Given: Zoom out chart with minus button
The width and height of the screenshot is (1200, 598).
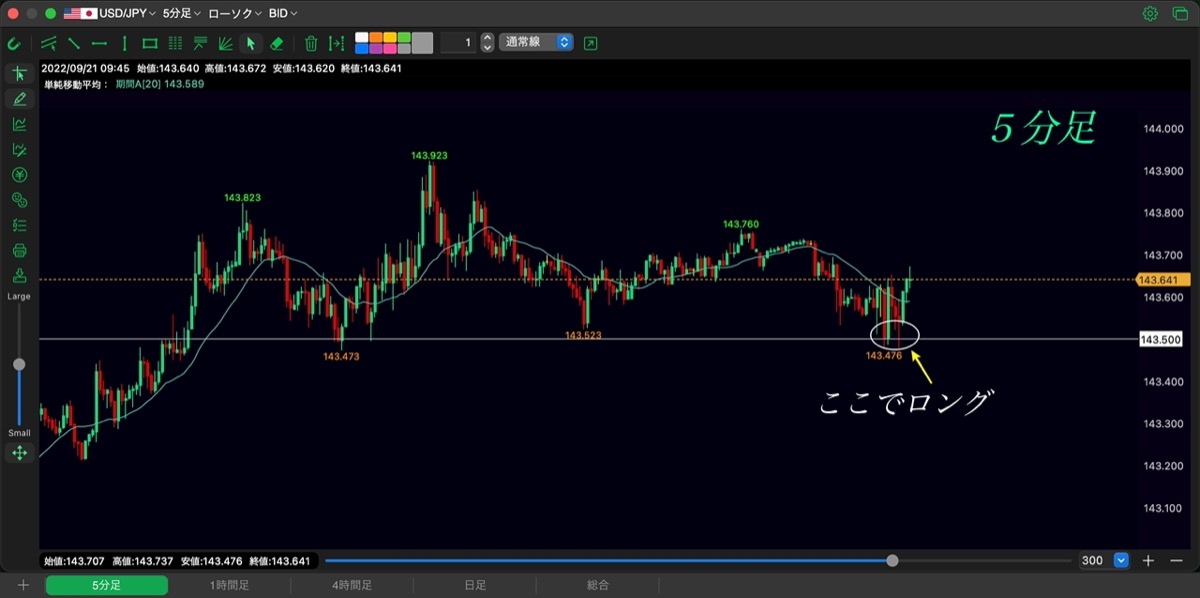Looking at the screenshot, I should point(1175,561).
